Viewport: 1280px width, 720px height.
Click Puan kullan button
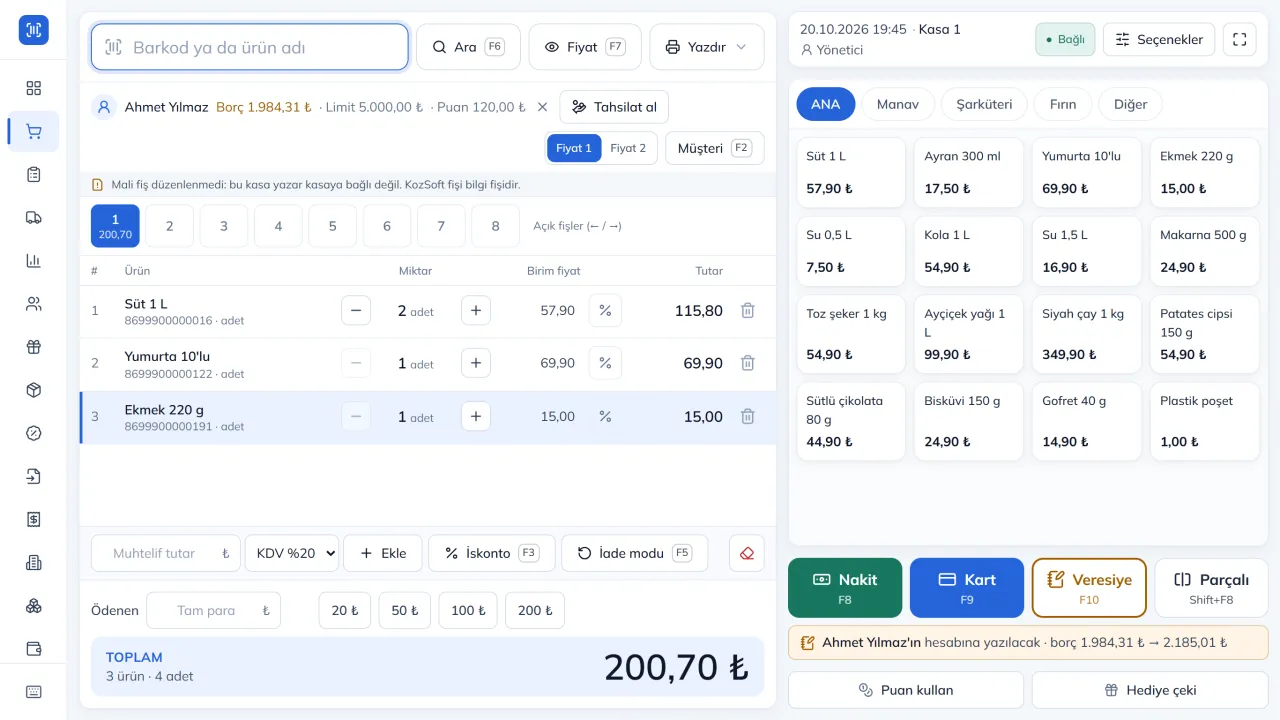pos(906,690)
